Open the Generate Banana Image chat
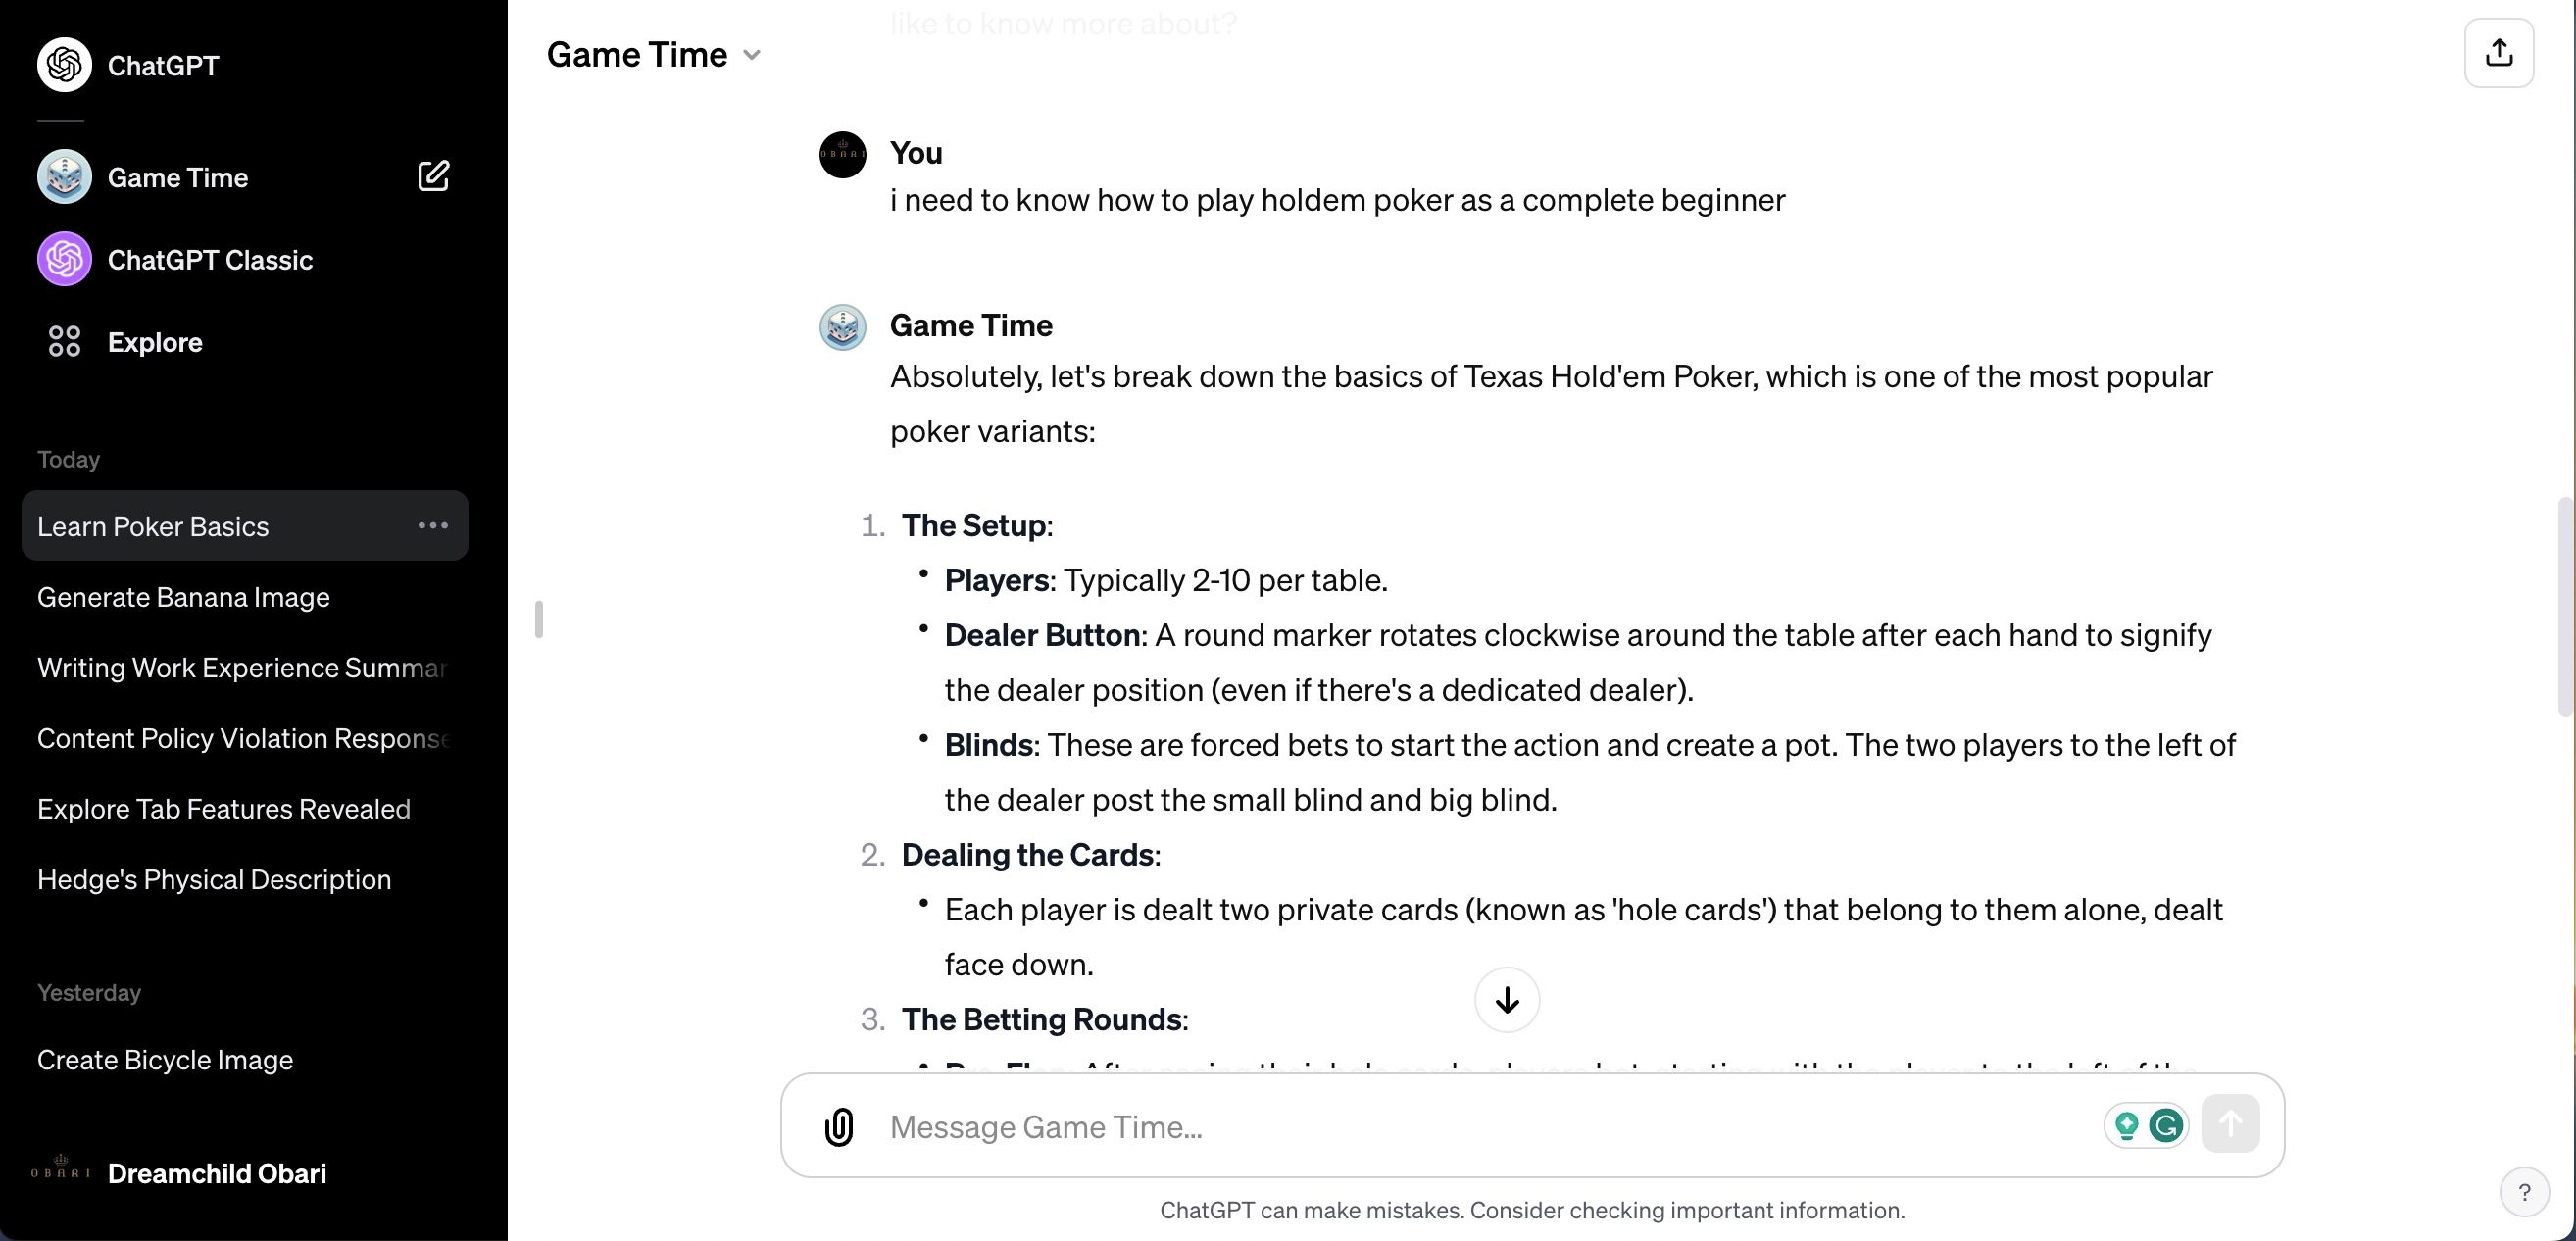Viewport: 2576px width, 1241px height. click(x=183, y=596)
